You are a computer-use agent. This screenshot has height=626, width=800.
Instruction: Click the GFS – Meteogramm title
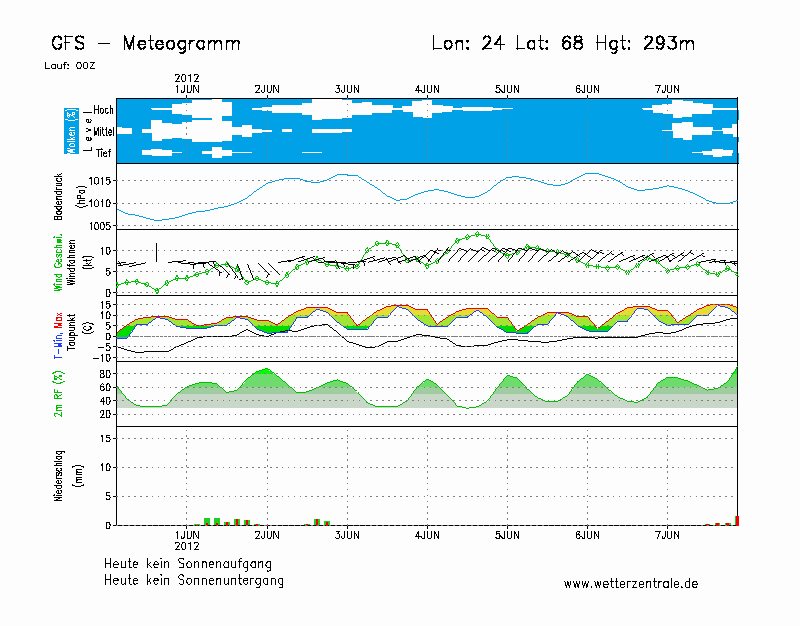click(145, 44)
